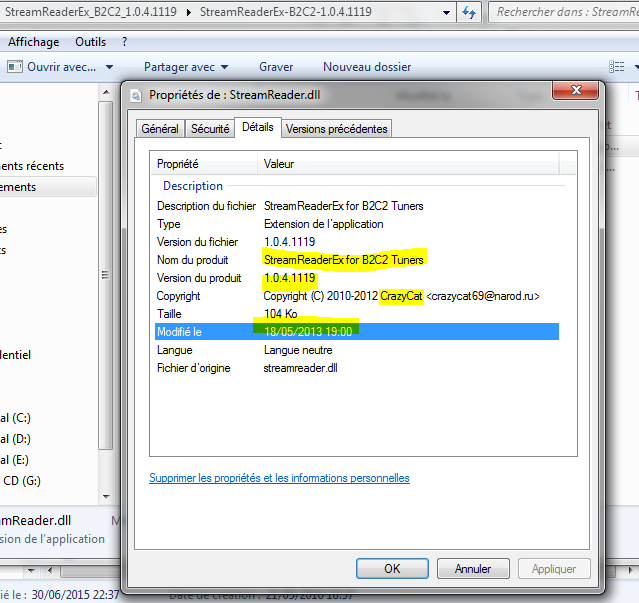Switch to the Sécurité tab

209,129
